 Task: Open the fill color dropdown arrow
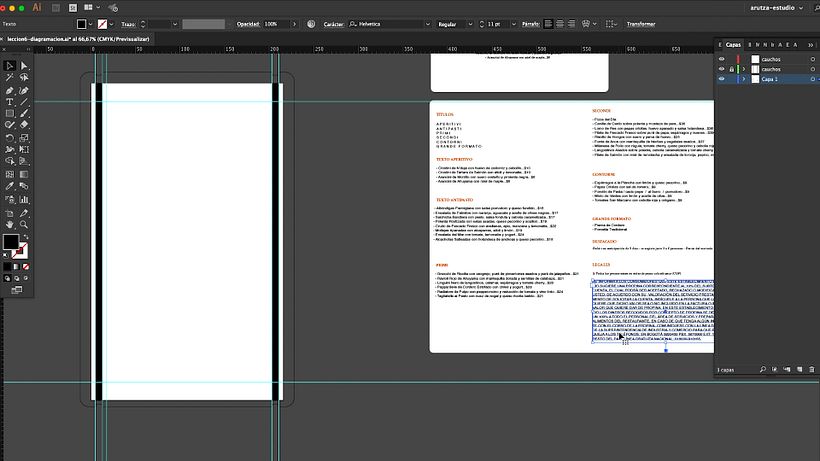[90, 24]
